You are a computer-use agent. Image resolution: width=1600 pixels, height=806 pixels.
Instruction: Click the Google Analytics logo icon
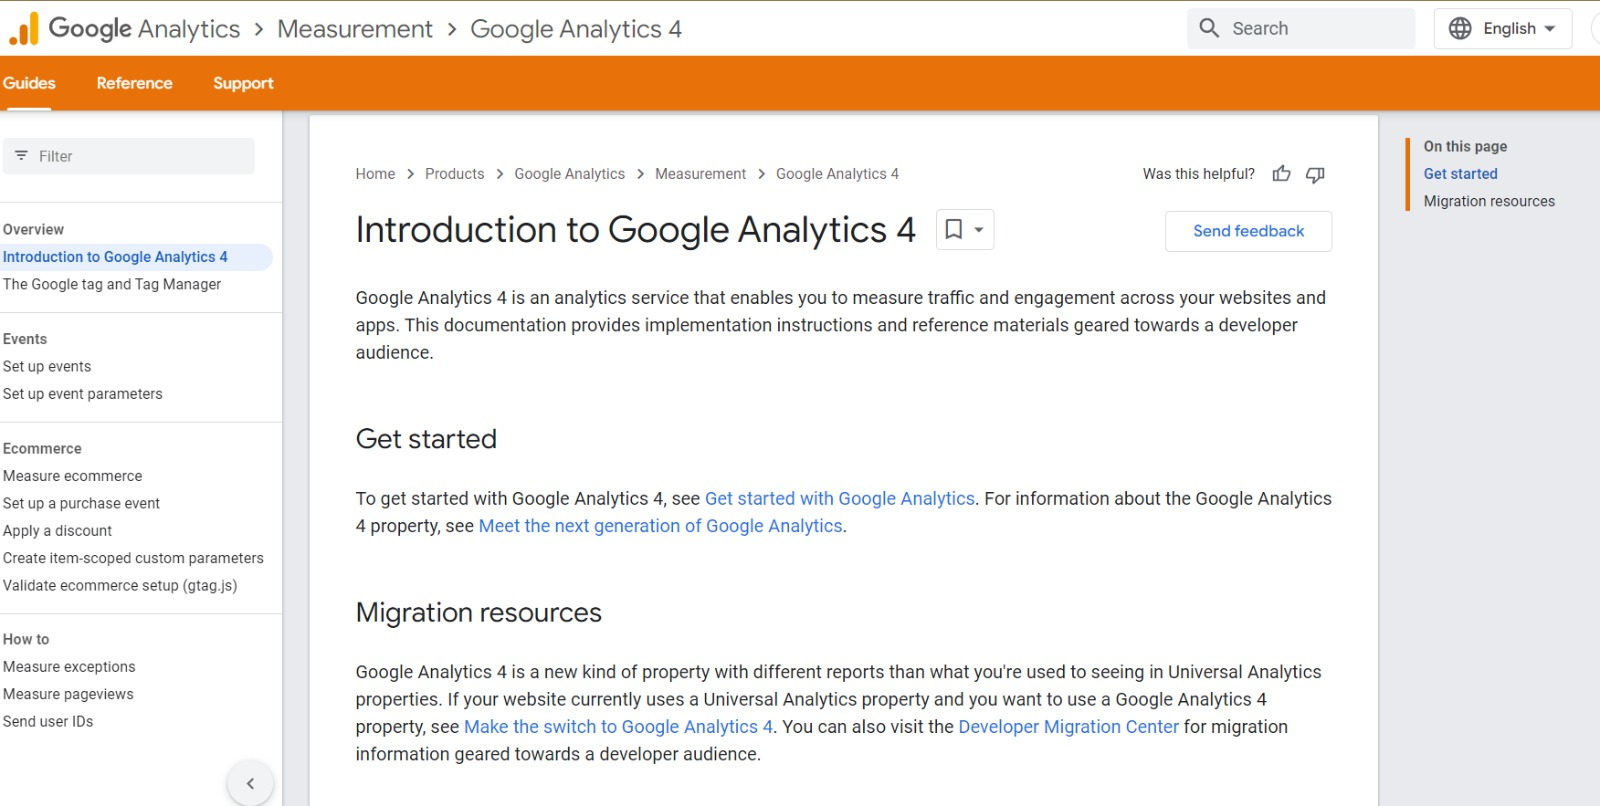pyautogui.click(x=23, y=28)
